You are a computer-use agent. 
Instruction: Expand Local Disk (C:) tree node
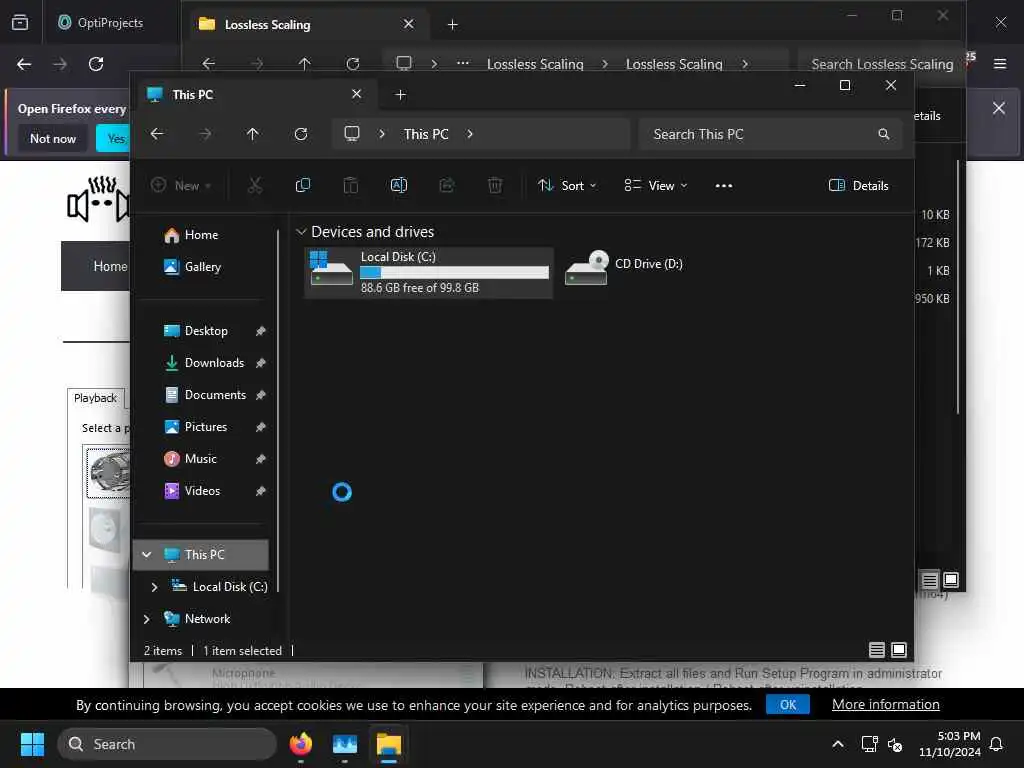click(x=154, y=587)
